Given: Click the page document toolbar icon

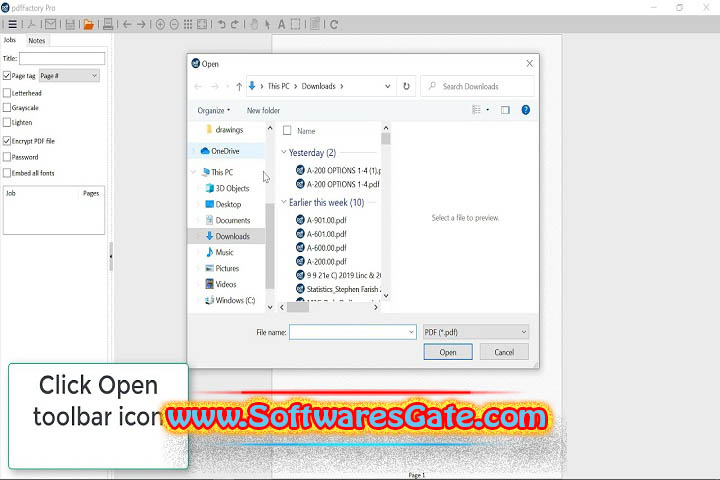Looking at the screenshot, I should click(315, 24).
